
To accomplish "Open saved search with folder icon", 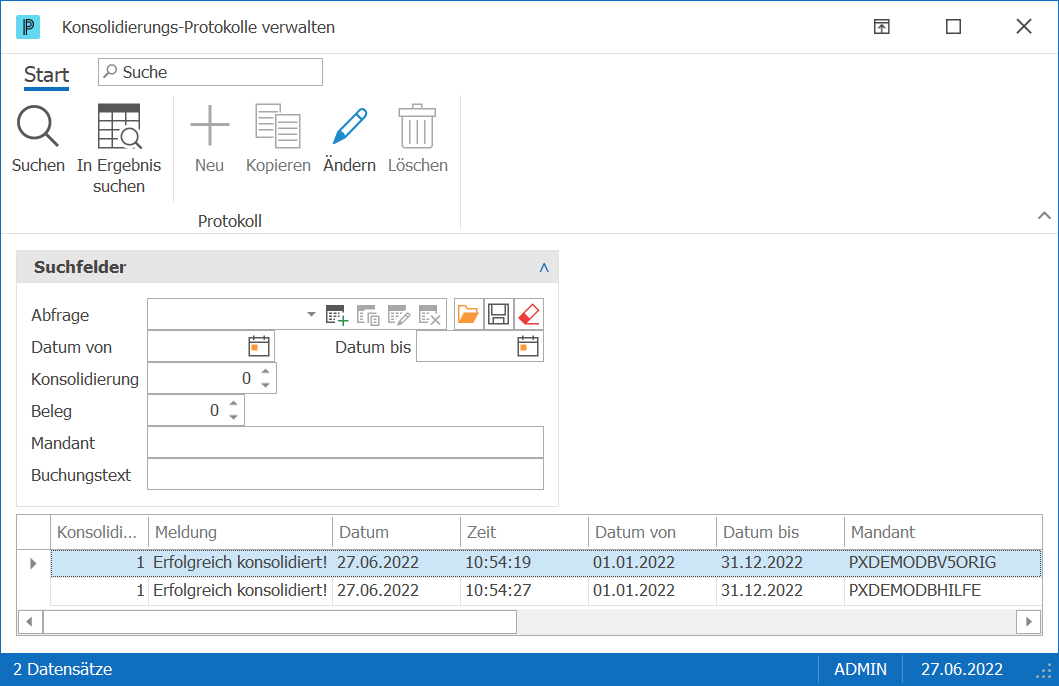I will [468, 314].
